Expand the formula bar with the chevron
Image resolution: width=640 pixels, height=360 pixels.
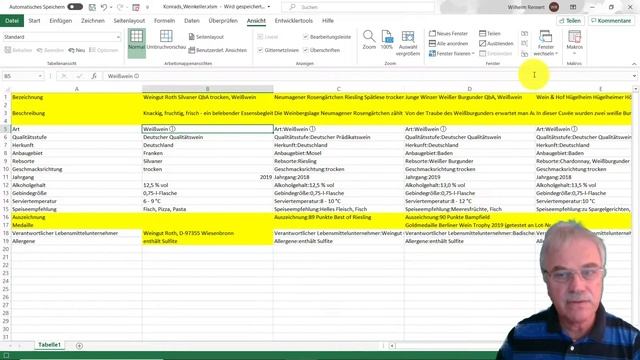[x=634, y=76]
